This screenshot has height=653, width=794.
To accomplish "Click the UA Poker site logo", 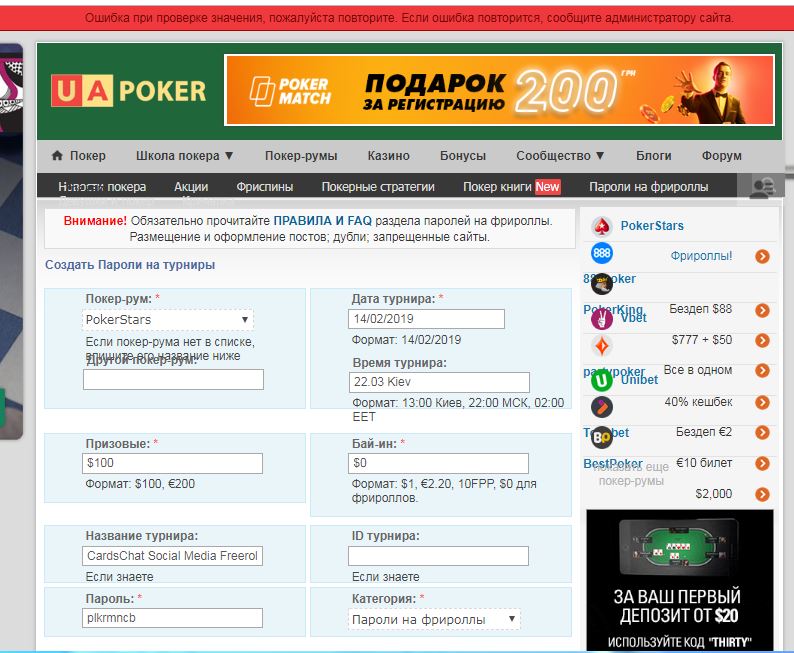I will (129, 91).
